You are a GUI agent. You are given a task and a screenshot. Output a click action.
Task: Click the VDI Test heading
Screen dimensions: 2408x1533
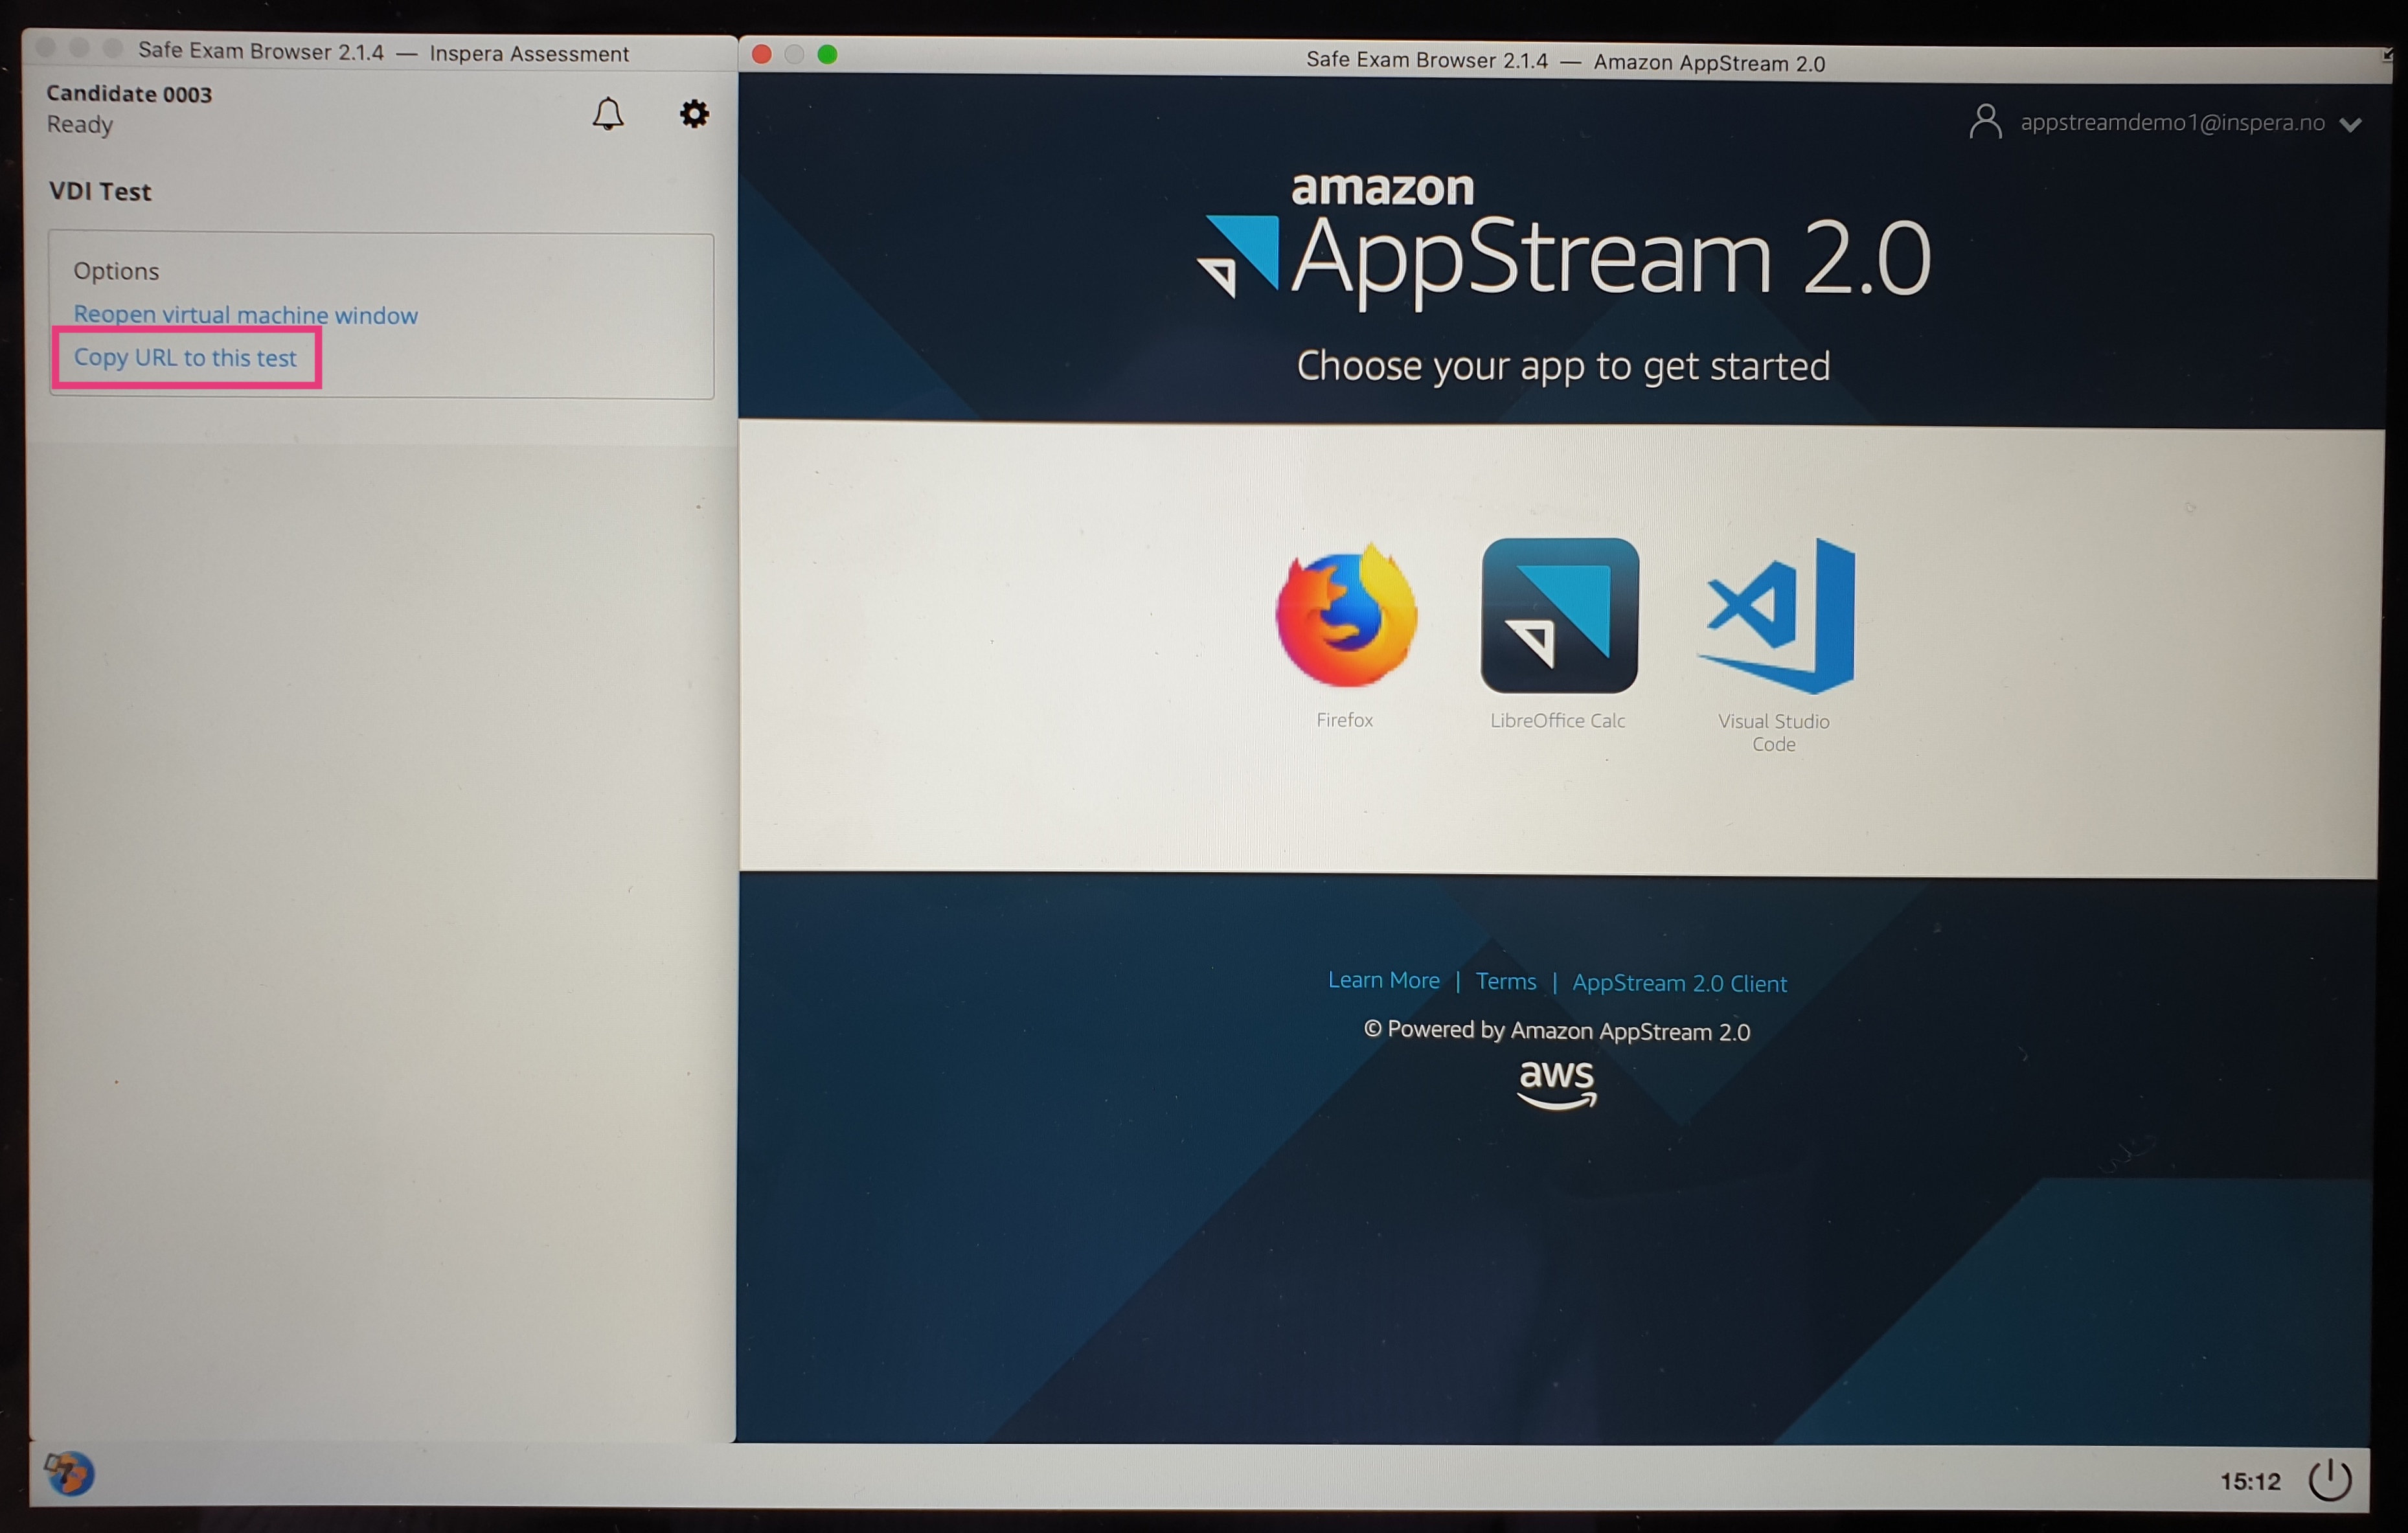coord(100,191)
